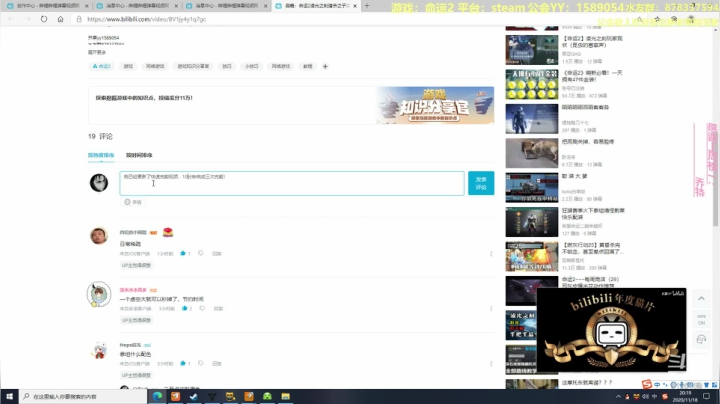The width and height of the screenshot is (720, 404).
Task: Reply to the 日常蜗跳 comment
Action: 217,253
